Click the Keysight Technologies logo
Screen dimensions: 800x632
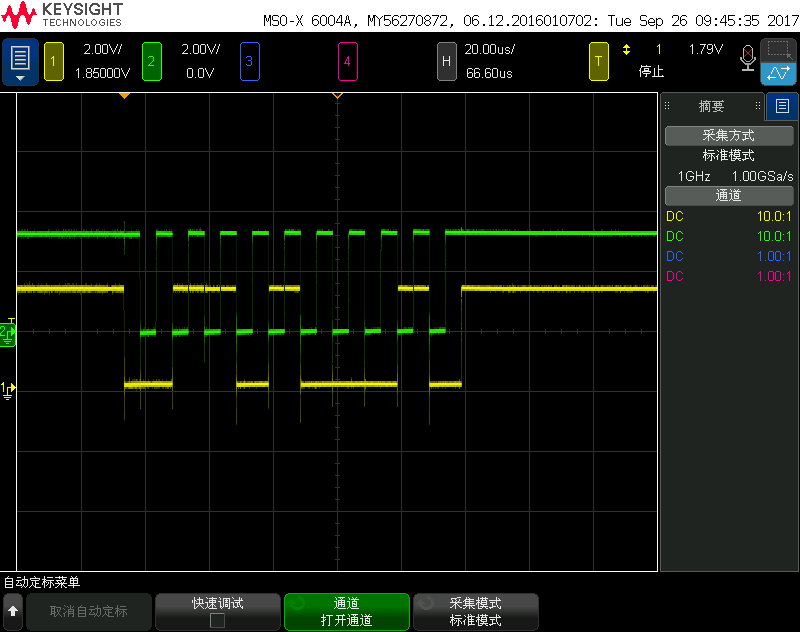62,15
